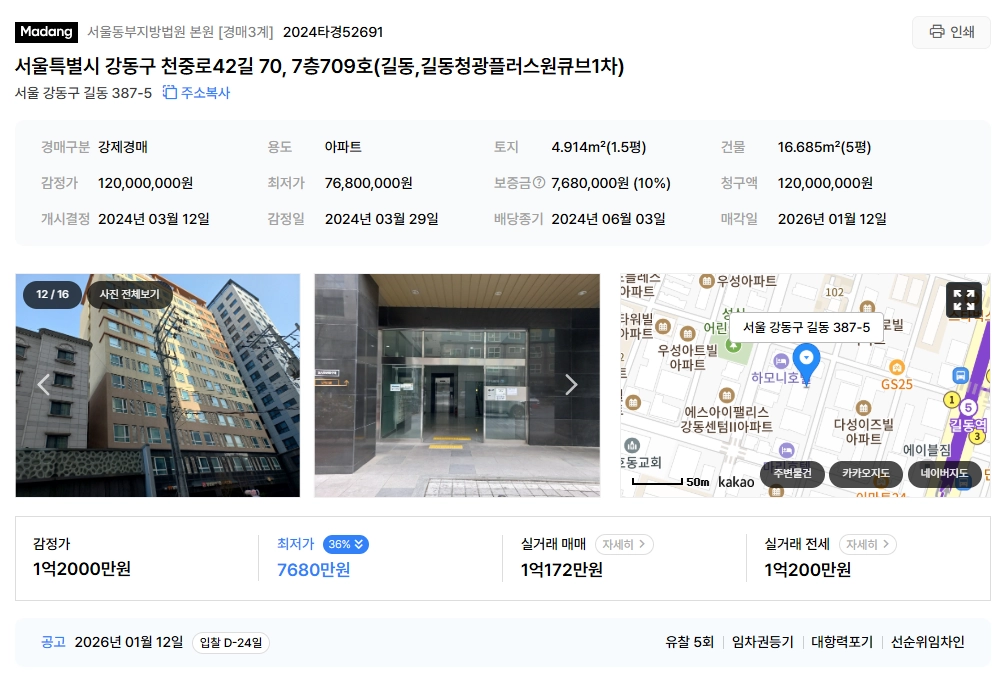Screen dimensions: 997x674
Task: Click the 입찰 D-24일 badge
Action: (x=231, y=643)
